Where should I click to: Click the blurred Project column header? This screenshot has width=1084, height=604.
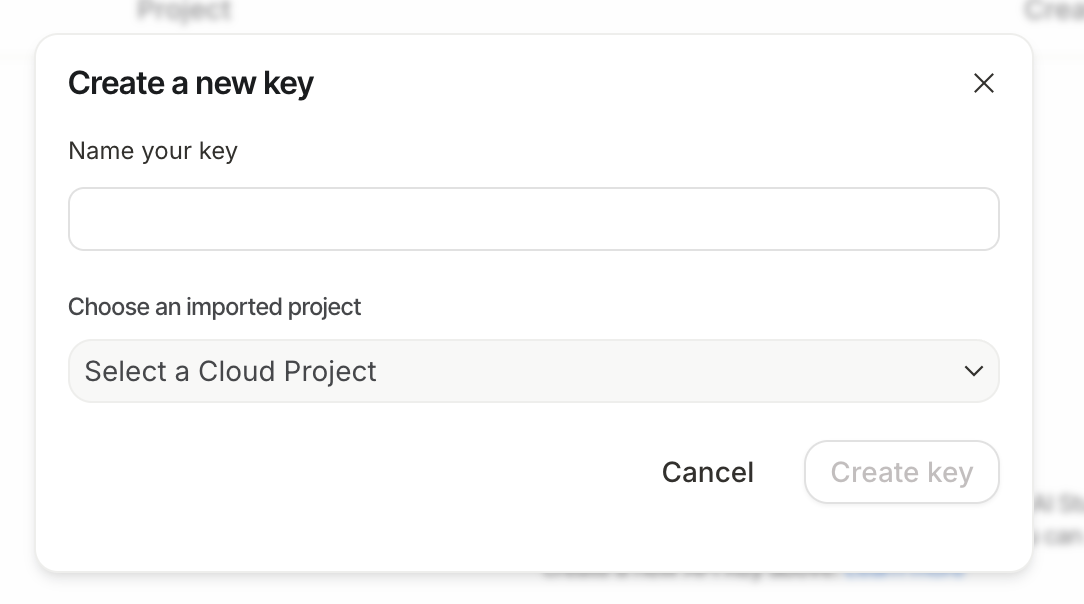click(x=184, y=12)
